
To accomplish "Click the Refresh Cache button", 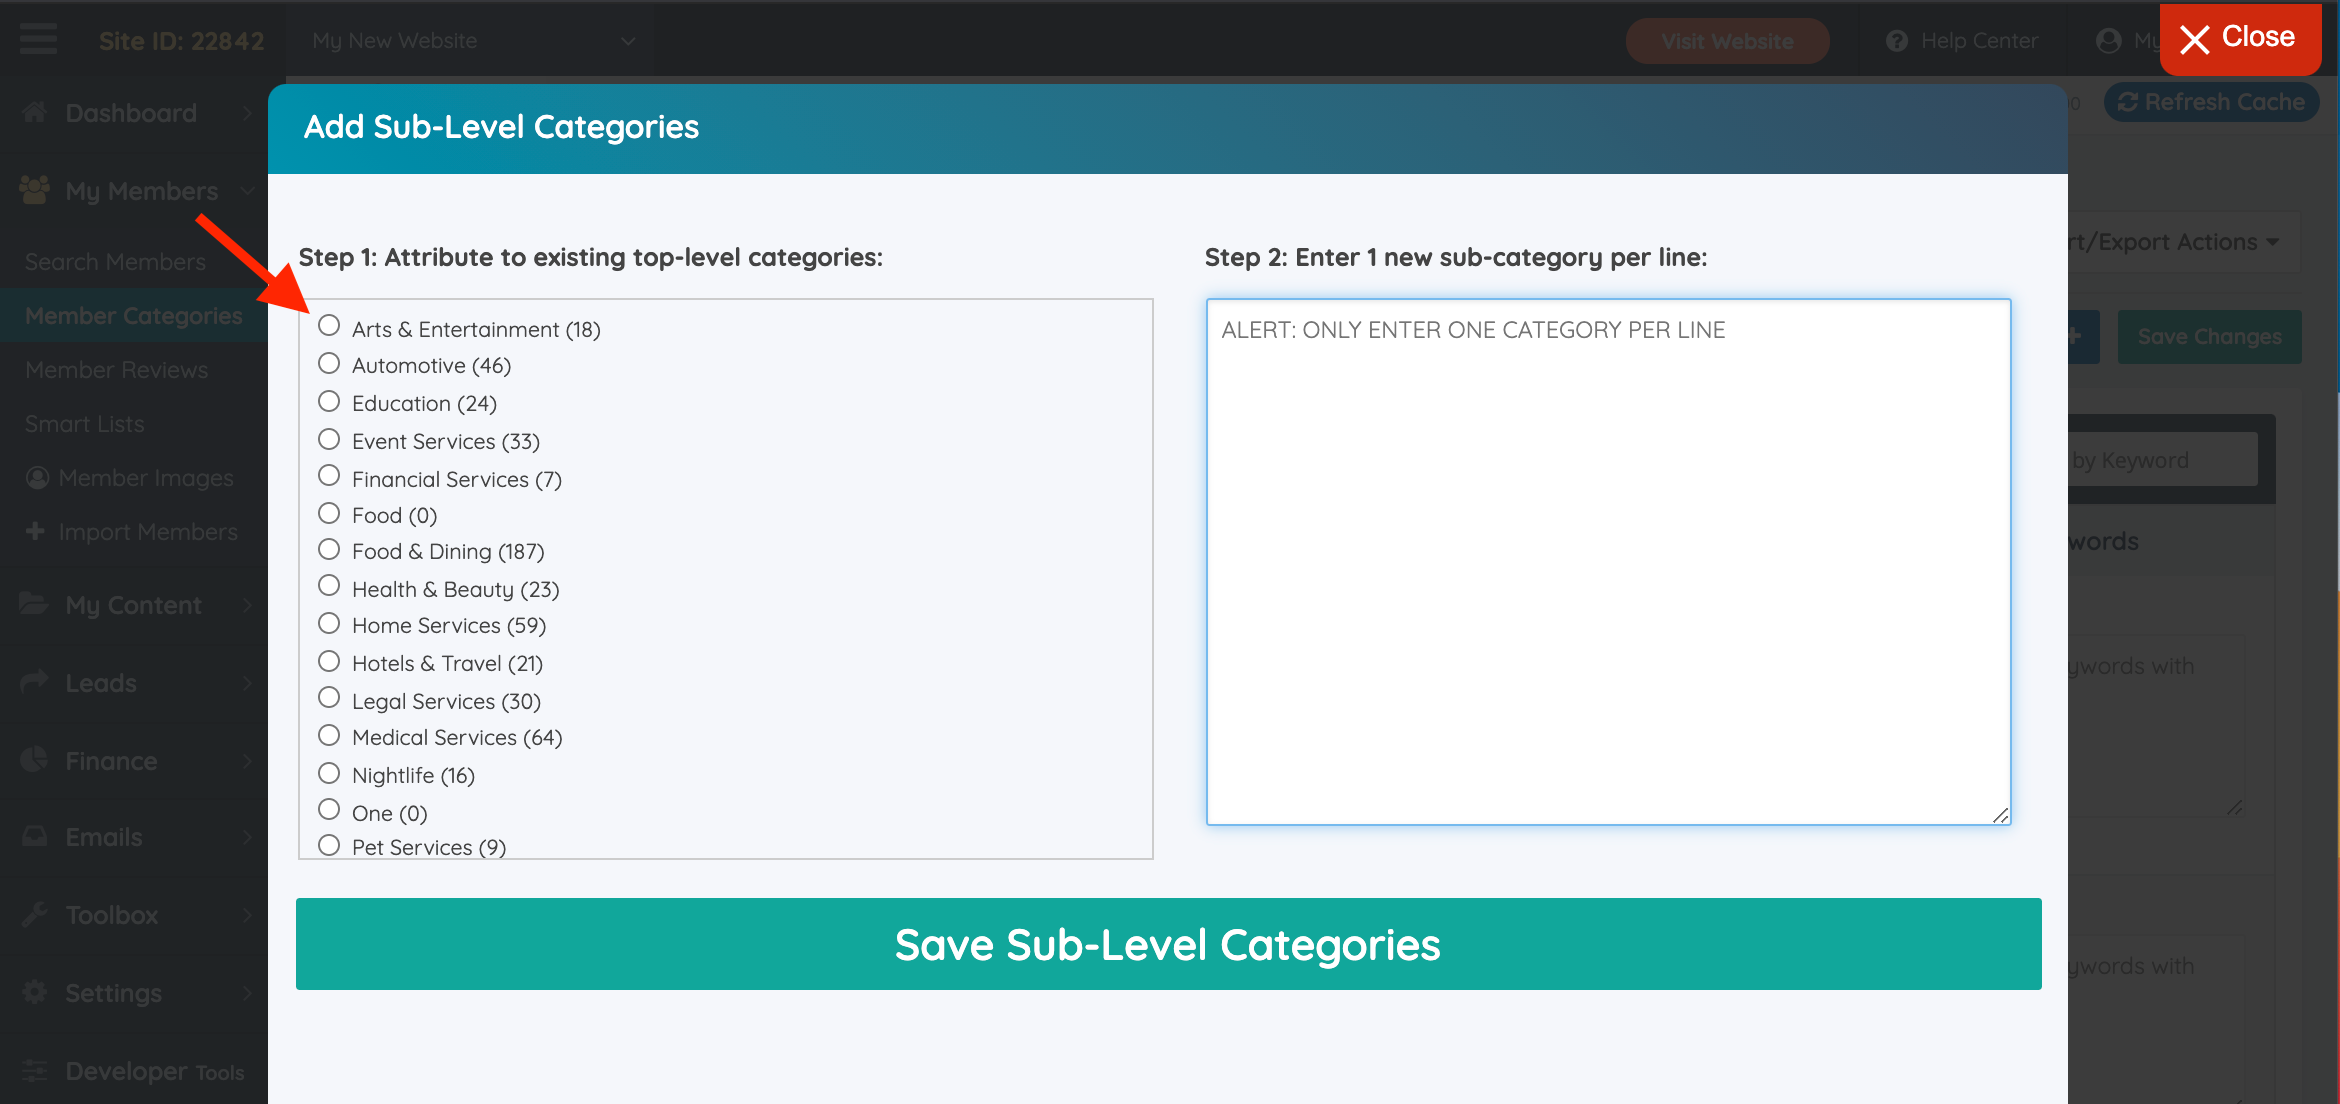I will tap(2211, 102).
